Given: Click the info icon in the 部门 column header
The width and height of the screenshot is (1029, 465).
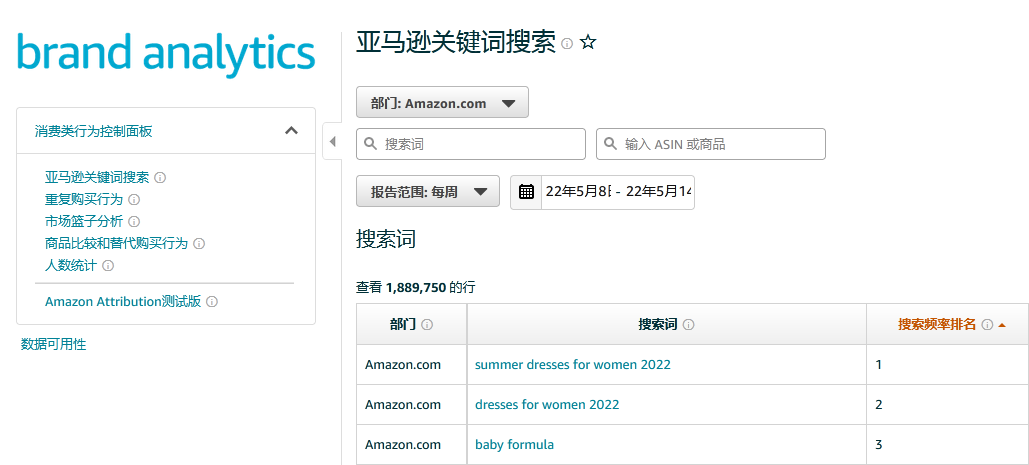Looking at the screenshot, I should [427, 325].
